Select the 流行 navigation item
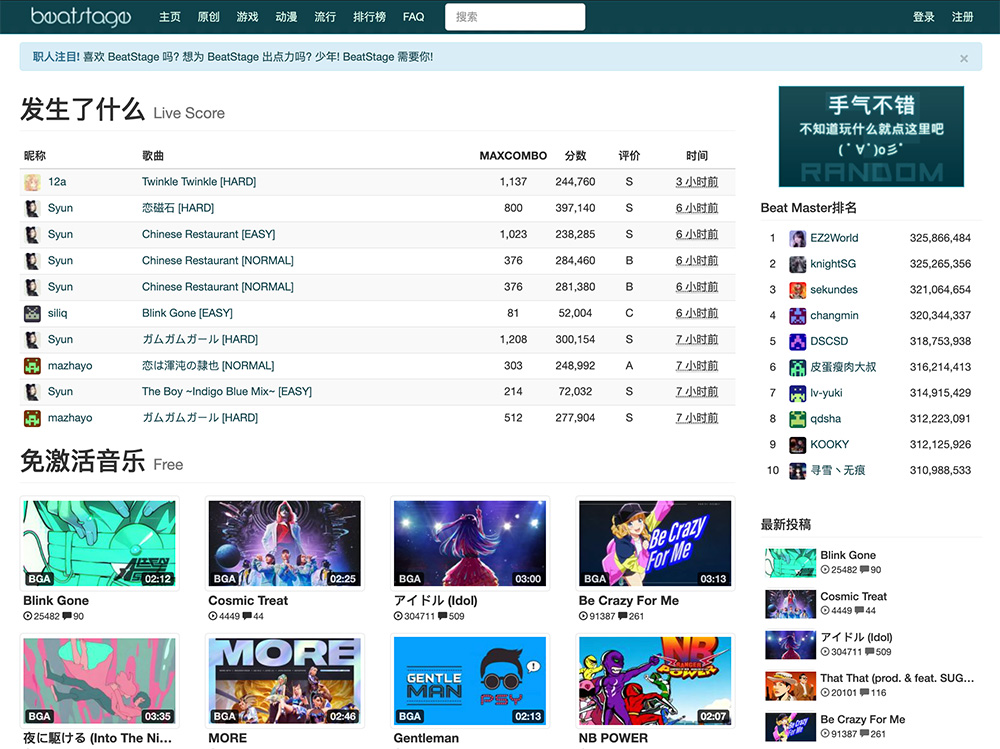Image resolution: width=1000 pixels, height=749 pixels. pyautogui.click(x=325, y=17)
